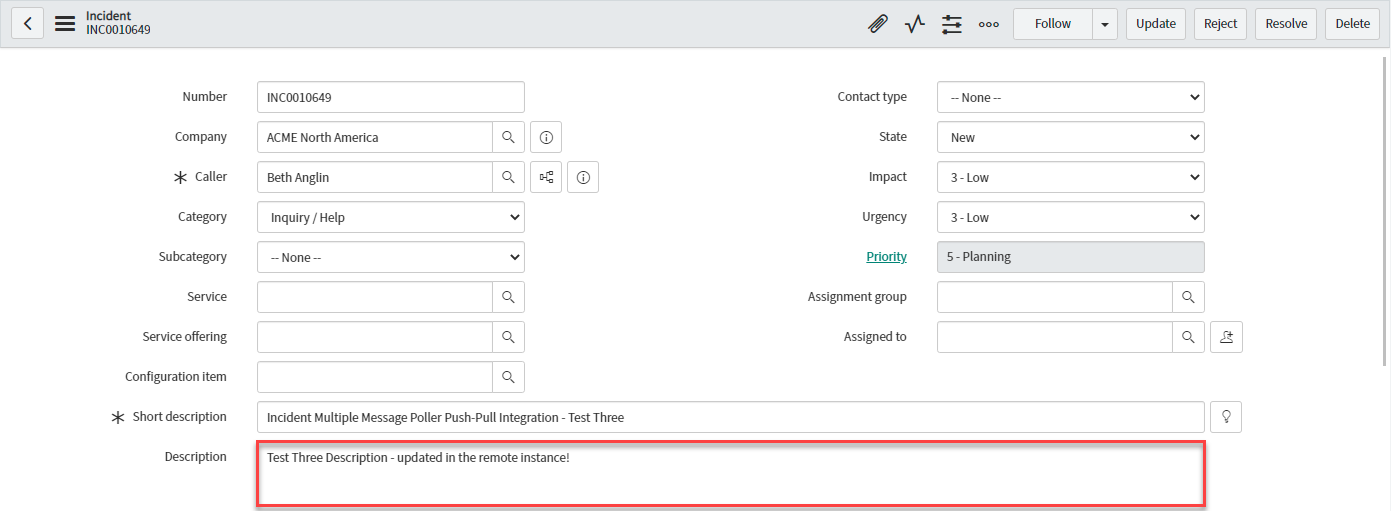Open the Contact type dropdown
This screenshot has width=1391, height=511.
(x=1070, y=97)
